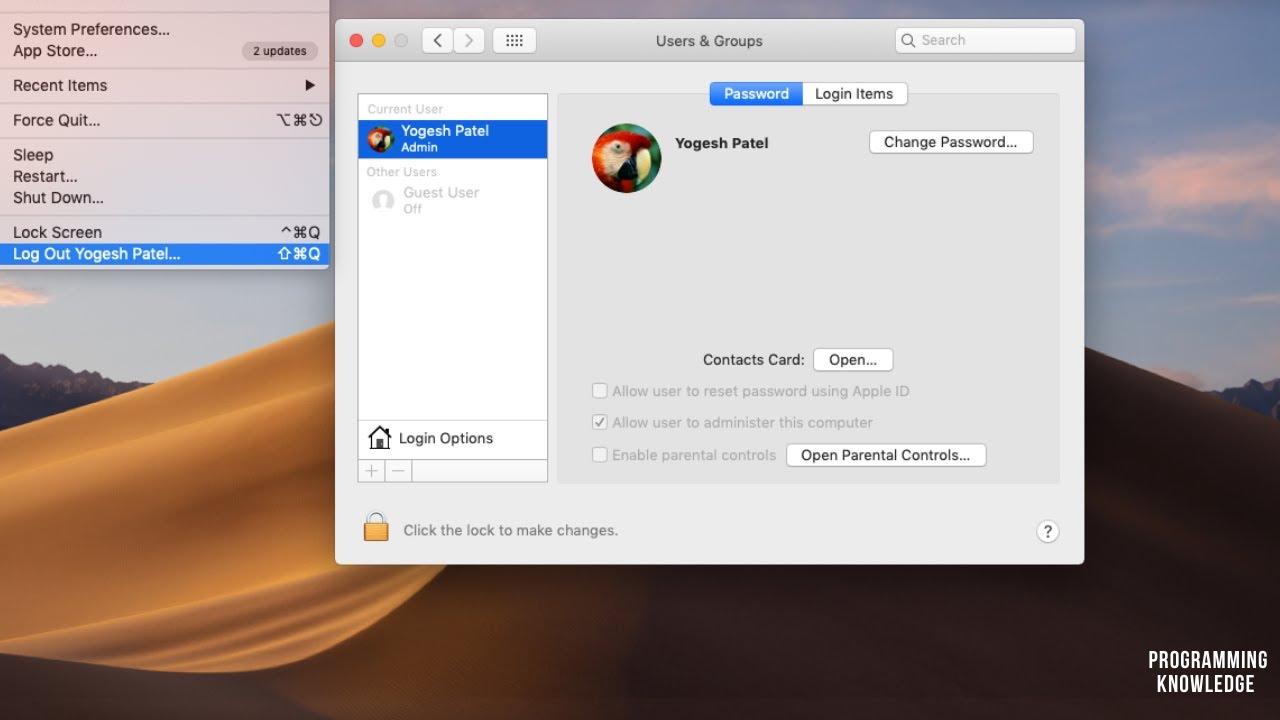Go forward with the right chevron button

coord(469,40)
